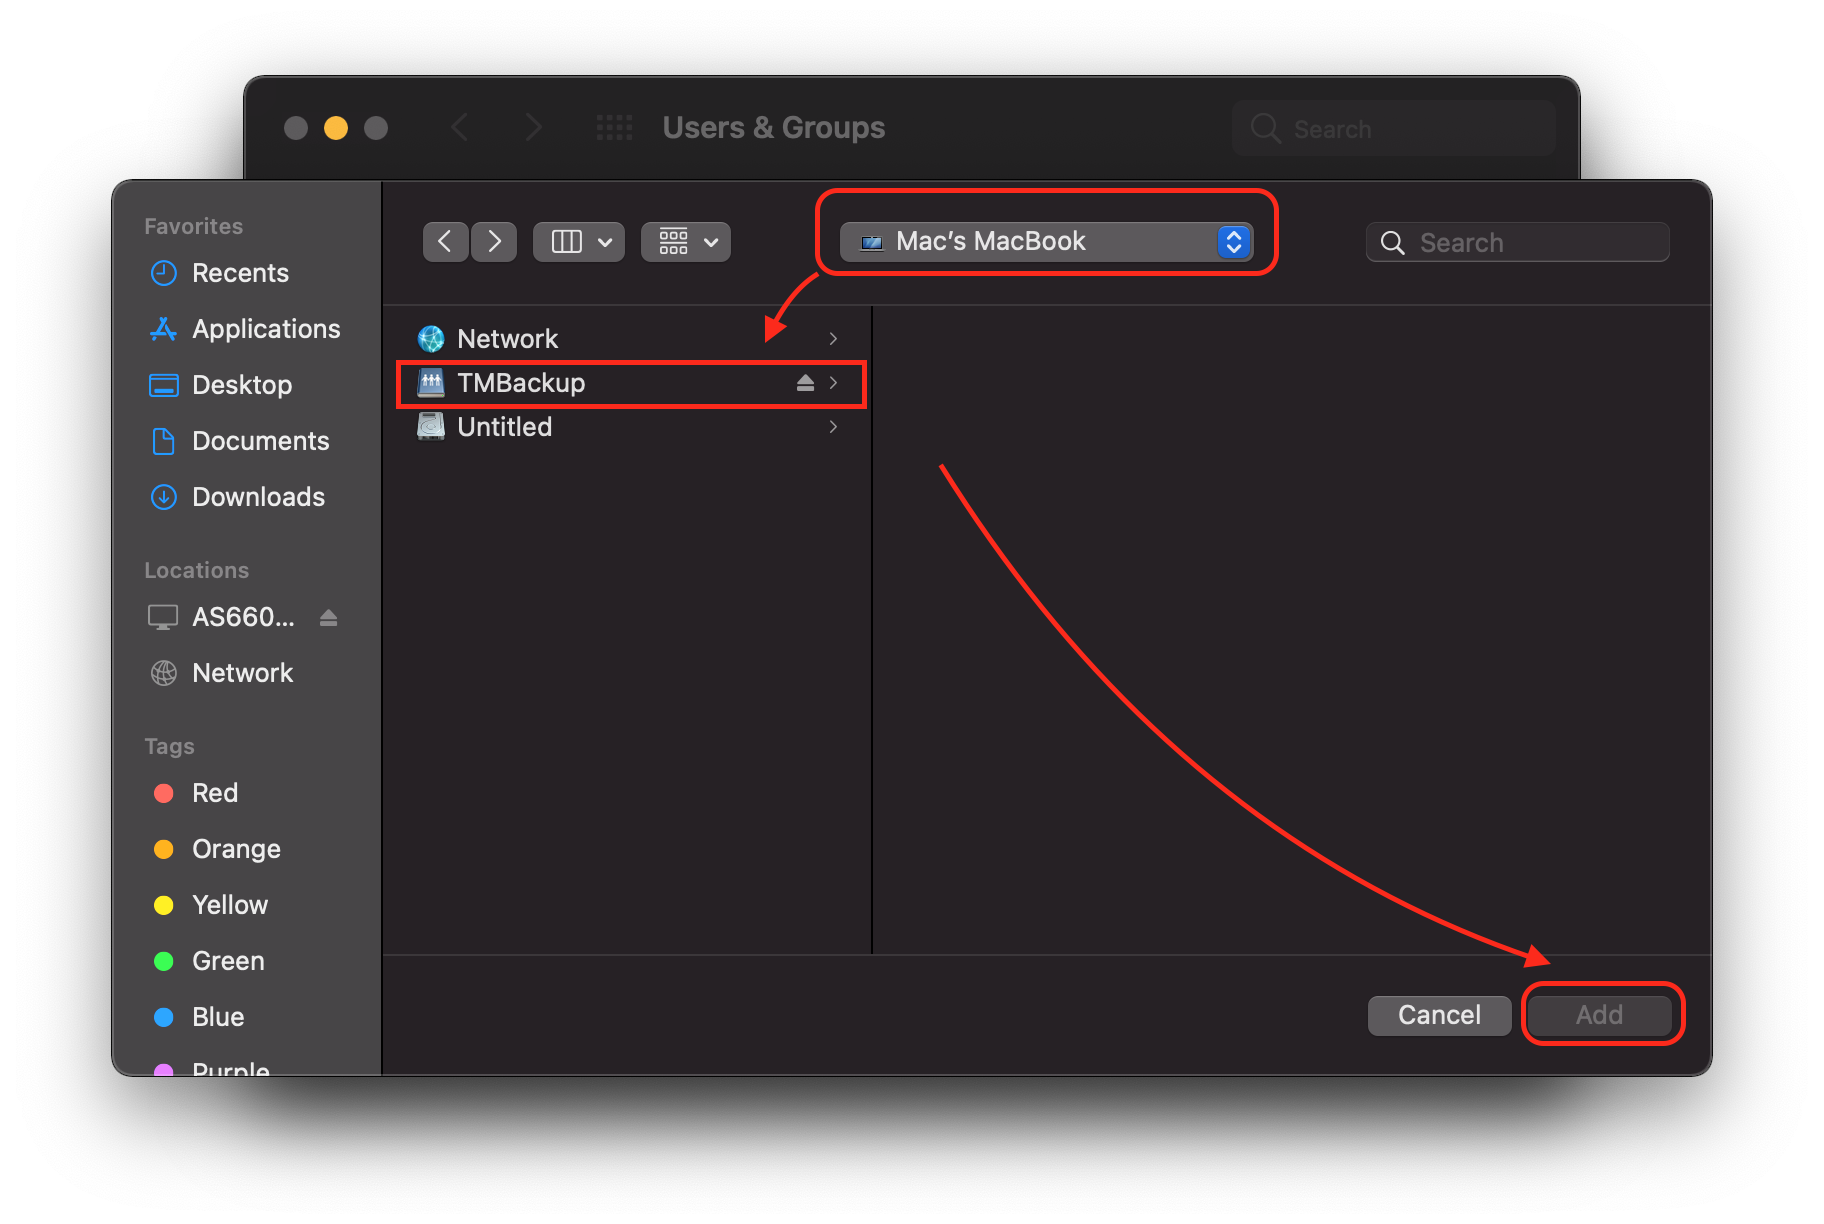Open Recents in Favorites sidebar
Viewport: 1824px width, 1224px height.
[239, 273]
